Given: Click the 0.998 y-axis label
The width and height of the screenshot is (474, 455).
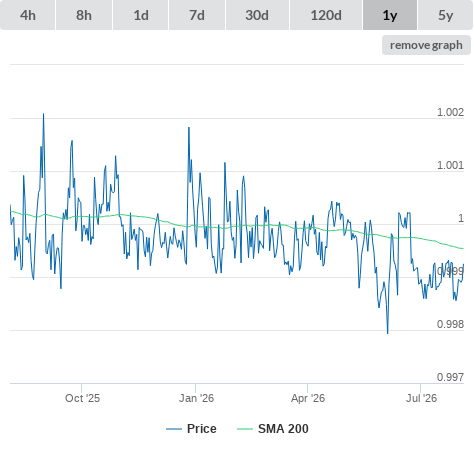Looking at the screenshot, I should (450, 324).
